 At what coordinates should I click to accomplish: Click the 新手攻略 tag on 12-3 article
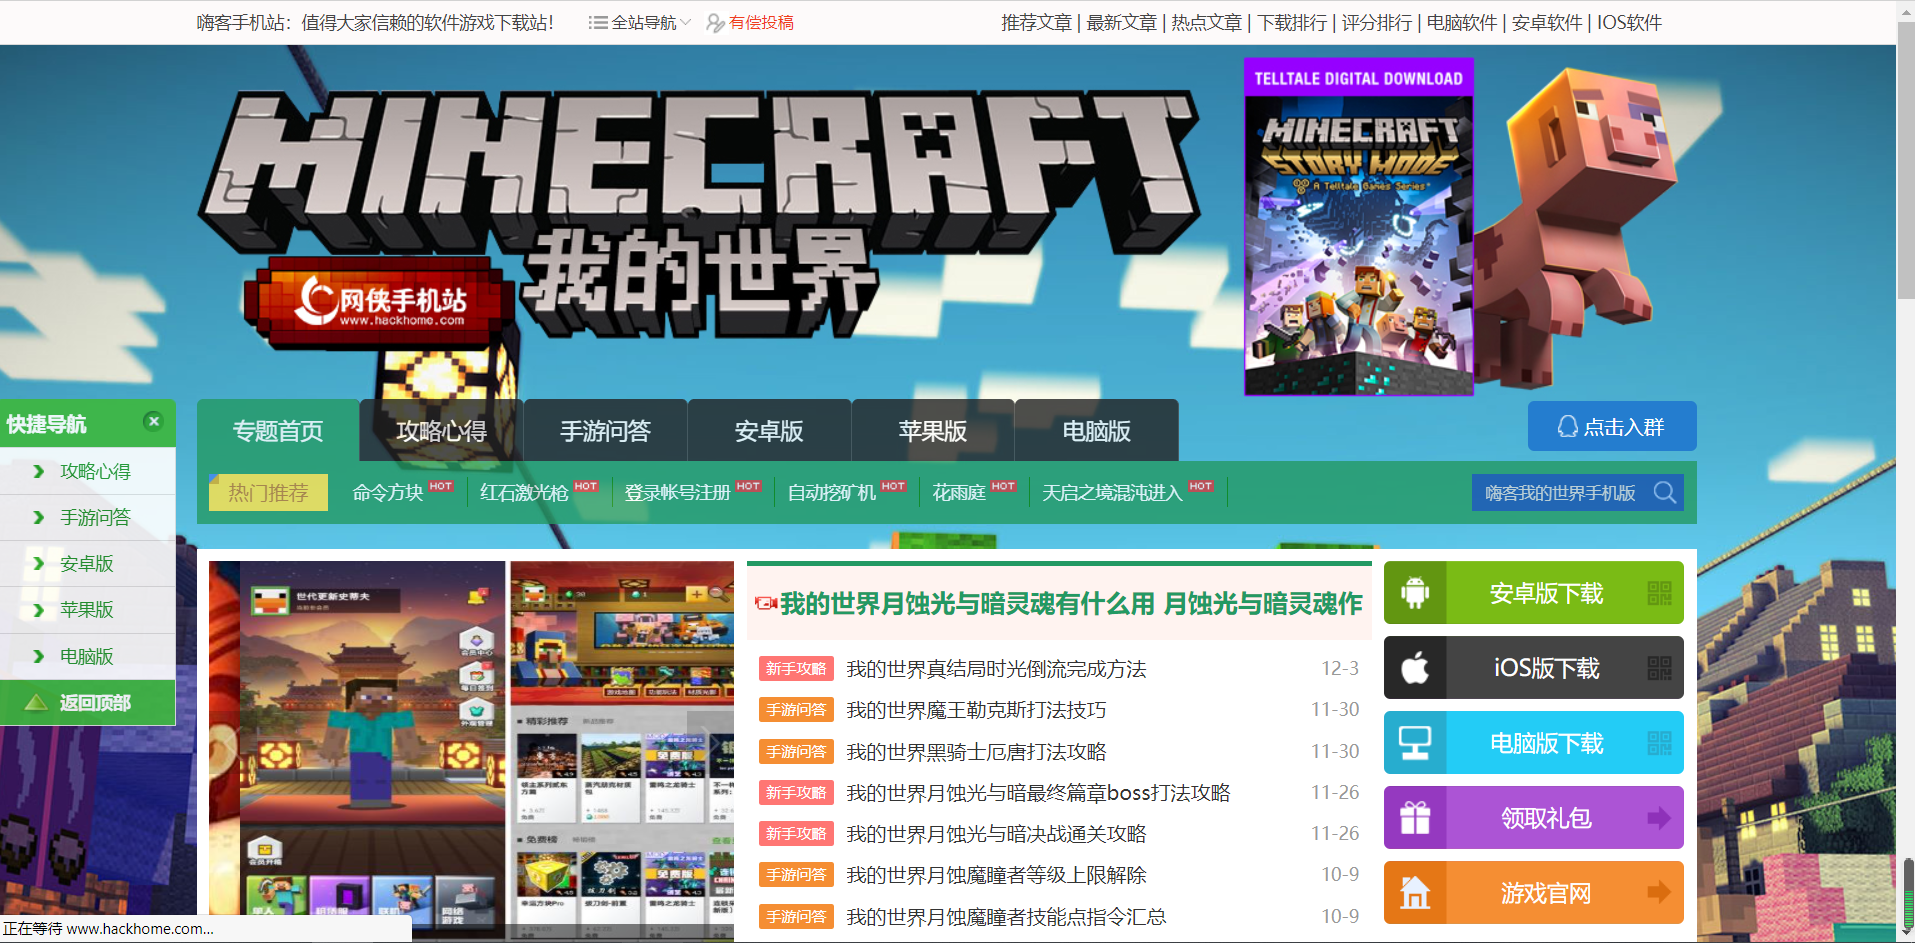[796, 668]
